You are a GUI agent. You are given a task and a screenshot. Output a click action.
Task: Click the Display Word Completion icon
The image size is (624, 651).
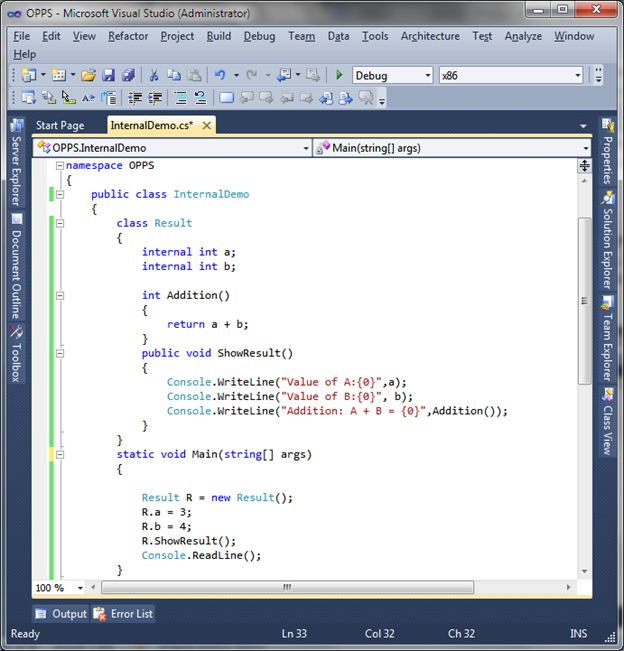coord(88,98)
